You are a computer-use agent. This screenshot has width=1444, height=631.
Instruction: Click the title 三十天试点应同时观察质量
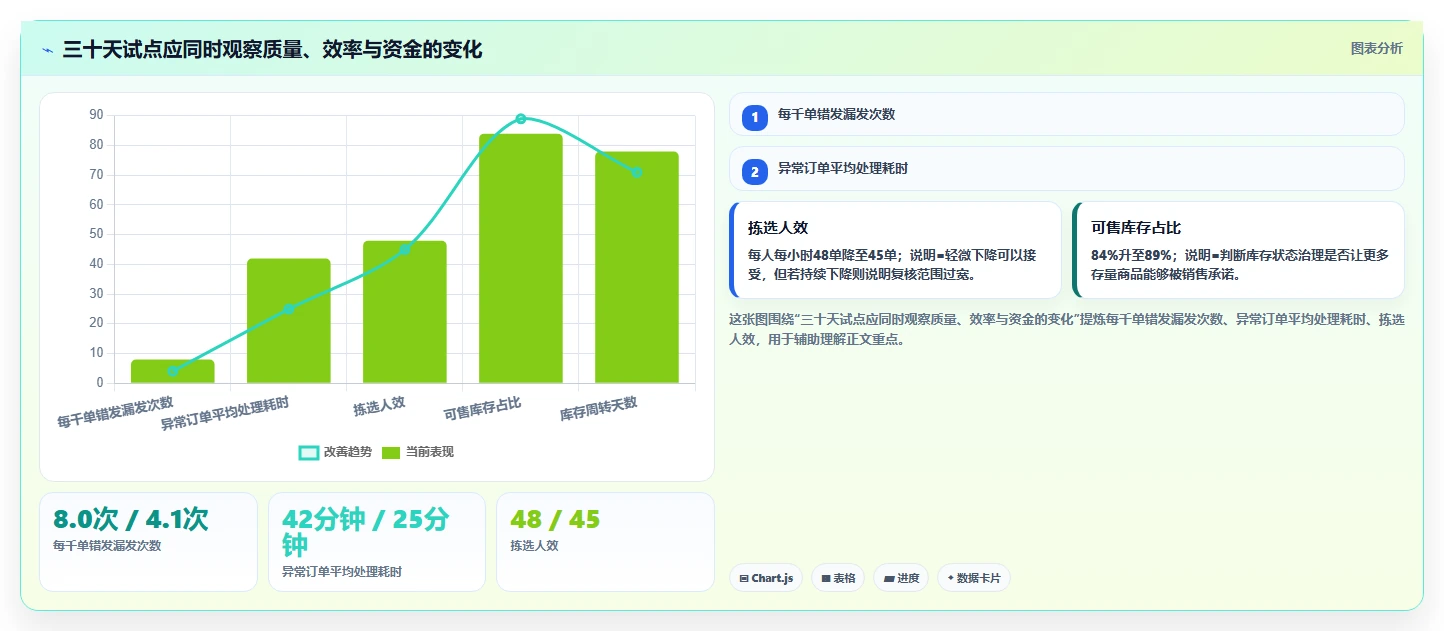(x=272, y=49)
